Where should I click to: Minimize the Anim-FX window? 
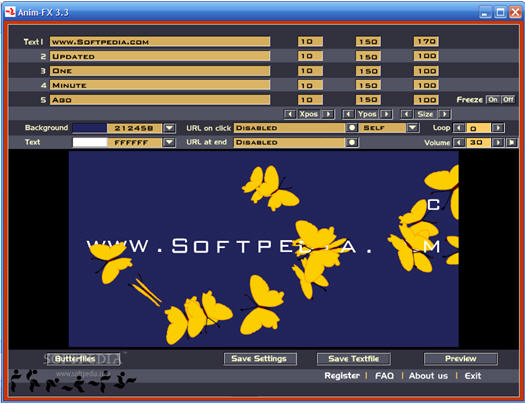click(484, 12)
